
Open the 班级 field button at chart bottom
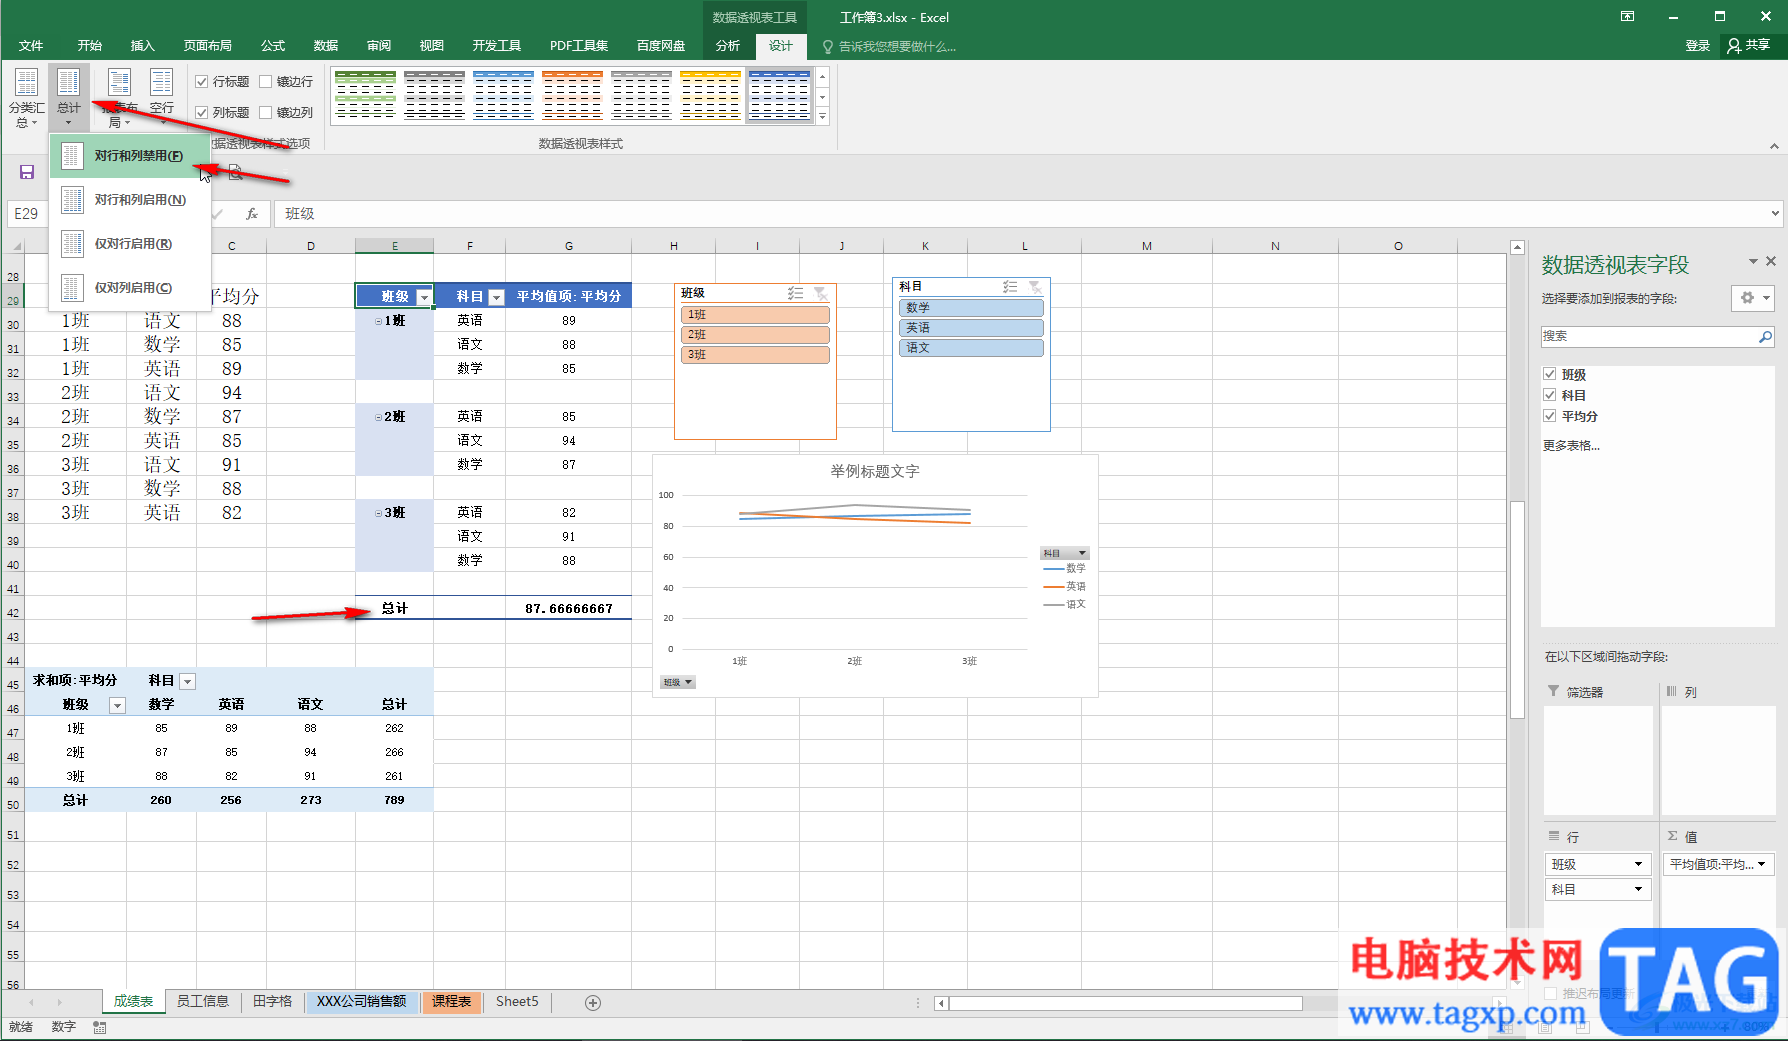677,682
